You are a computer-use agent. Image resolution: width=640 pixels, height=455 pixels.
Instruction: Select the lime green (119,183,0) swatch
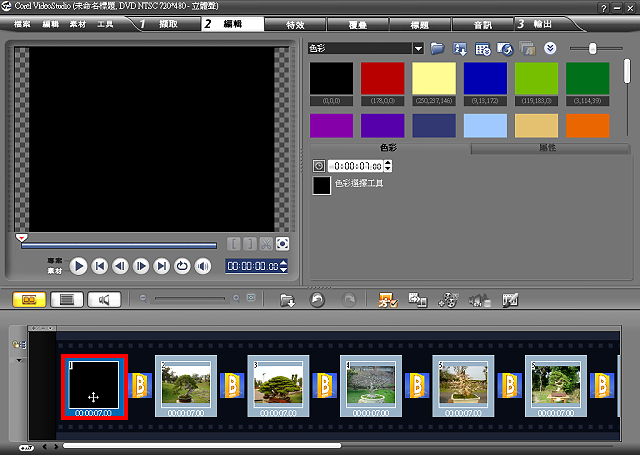536,78
